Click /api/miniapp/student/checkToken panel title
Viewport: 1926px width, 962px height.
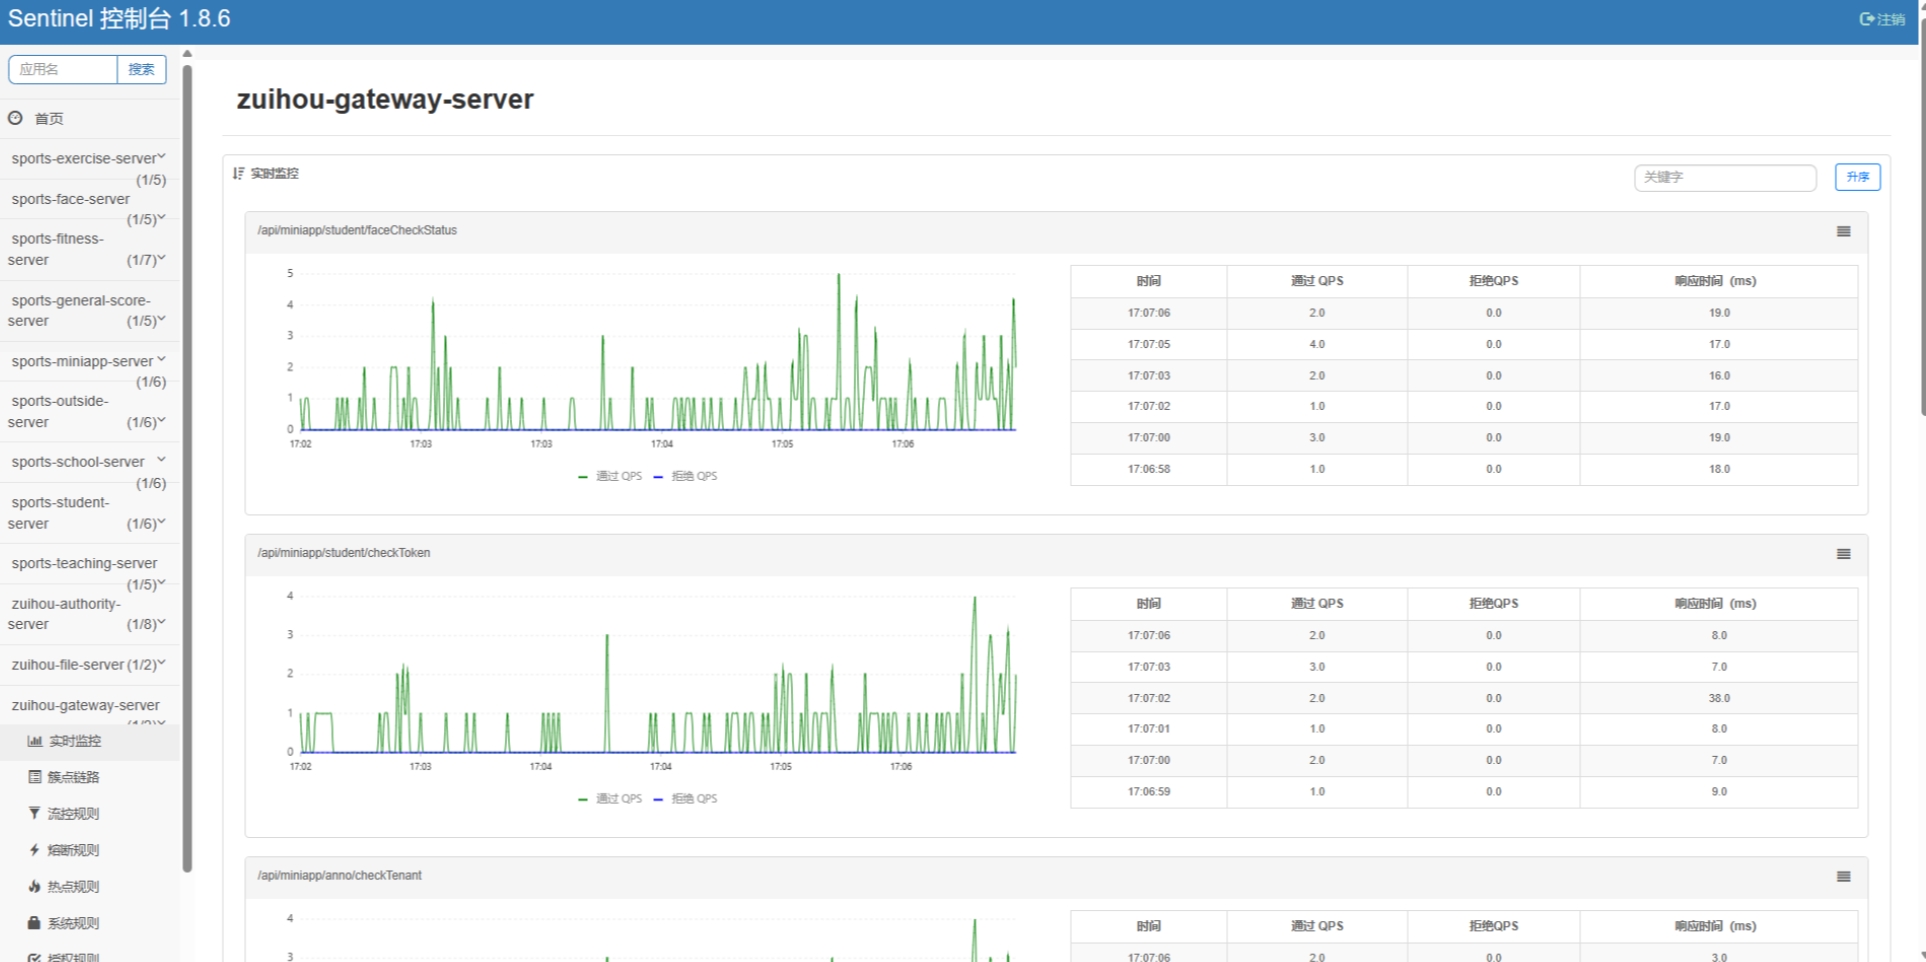click(x=344, y=553)
